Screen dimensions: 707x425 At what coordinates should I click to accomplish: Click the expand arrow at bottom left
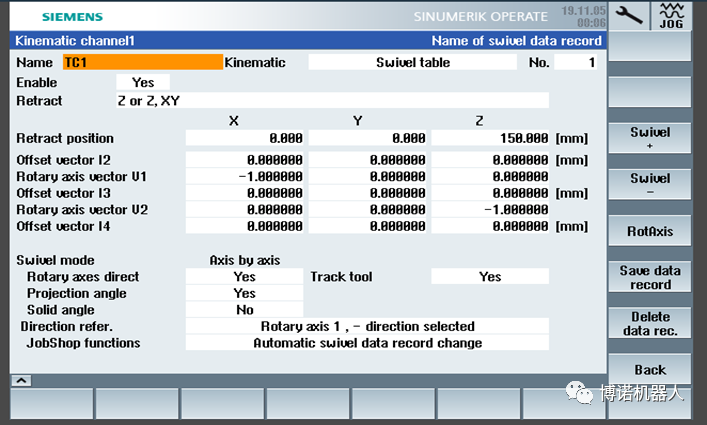click(17, 381)
